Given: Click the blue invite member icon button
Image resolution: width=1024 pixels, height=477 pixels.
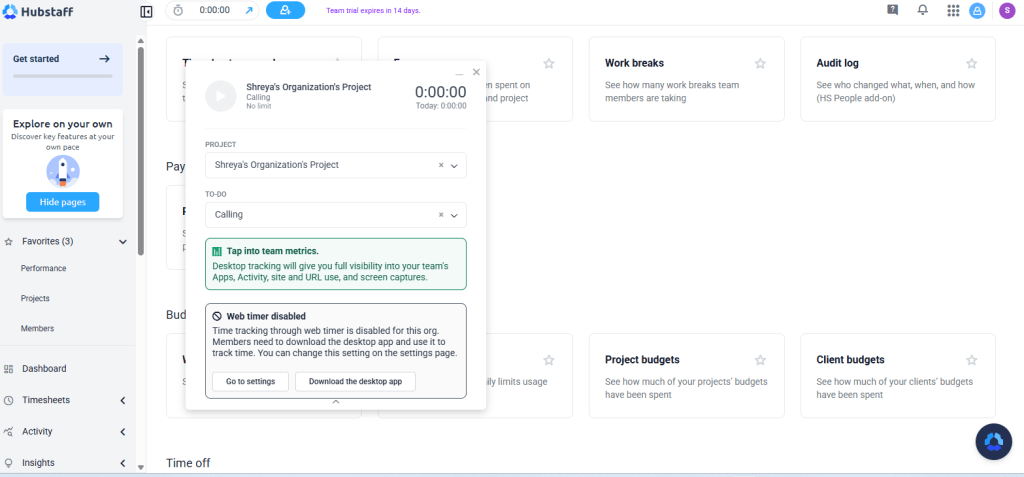Looking at the screenshot, I should coord(285,10).
